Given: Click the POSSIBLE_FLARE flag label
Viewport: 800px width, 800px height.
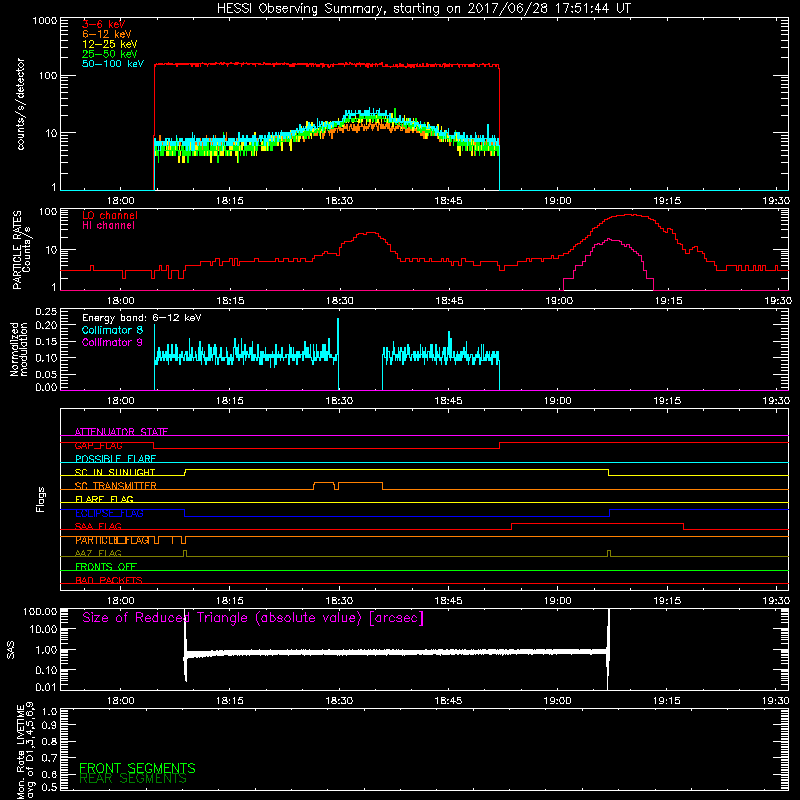Looking at the screenshot, I should click(x=115, y=459).
